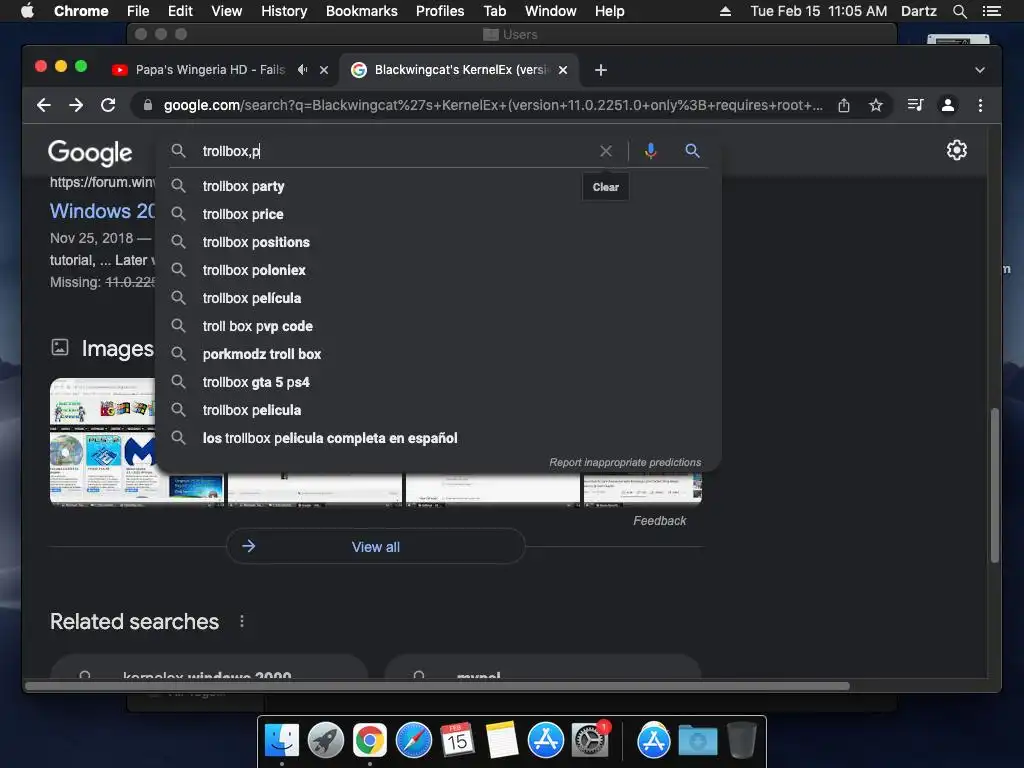Clear the search box with the X

(606, 151)
